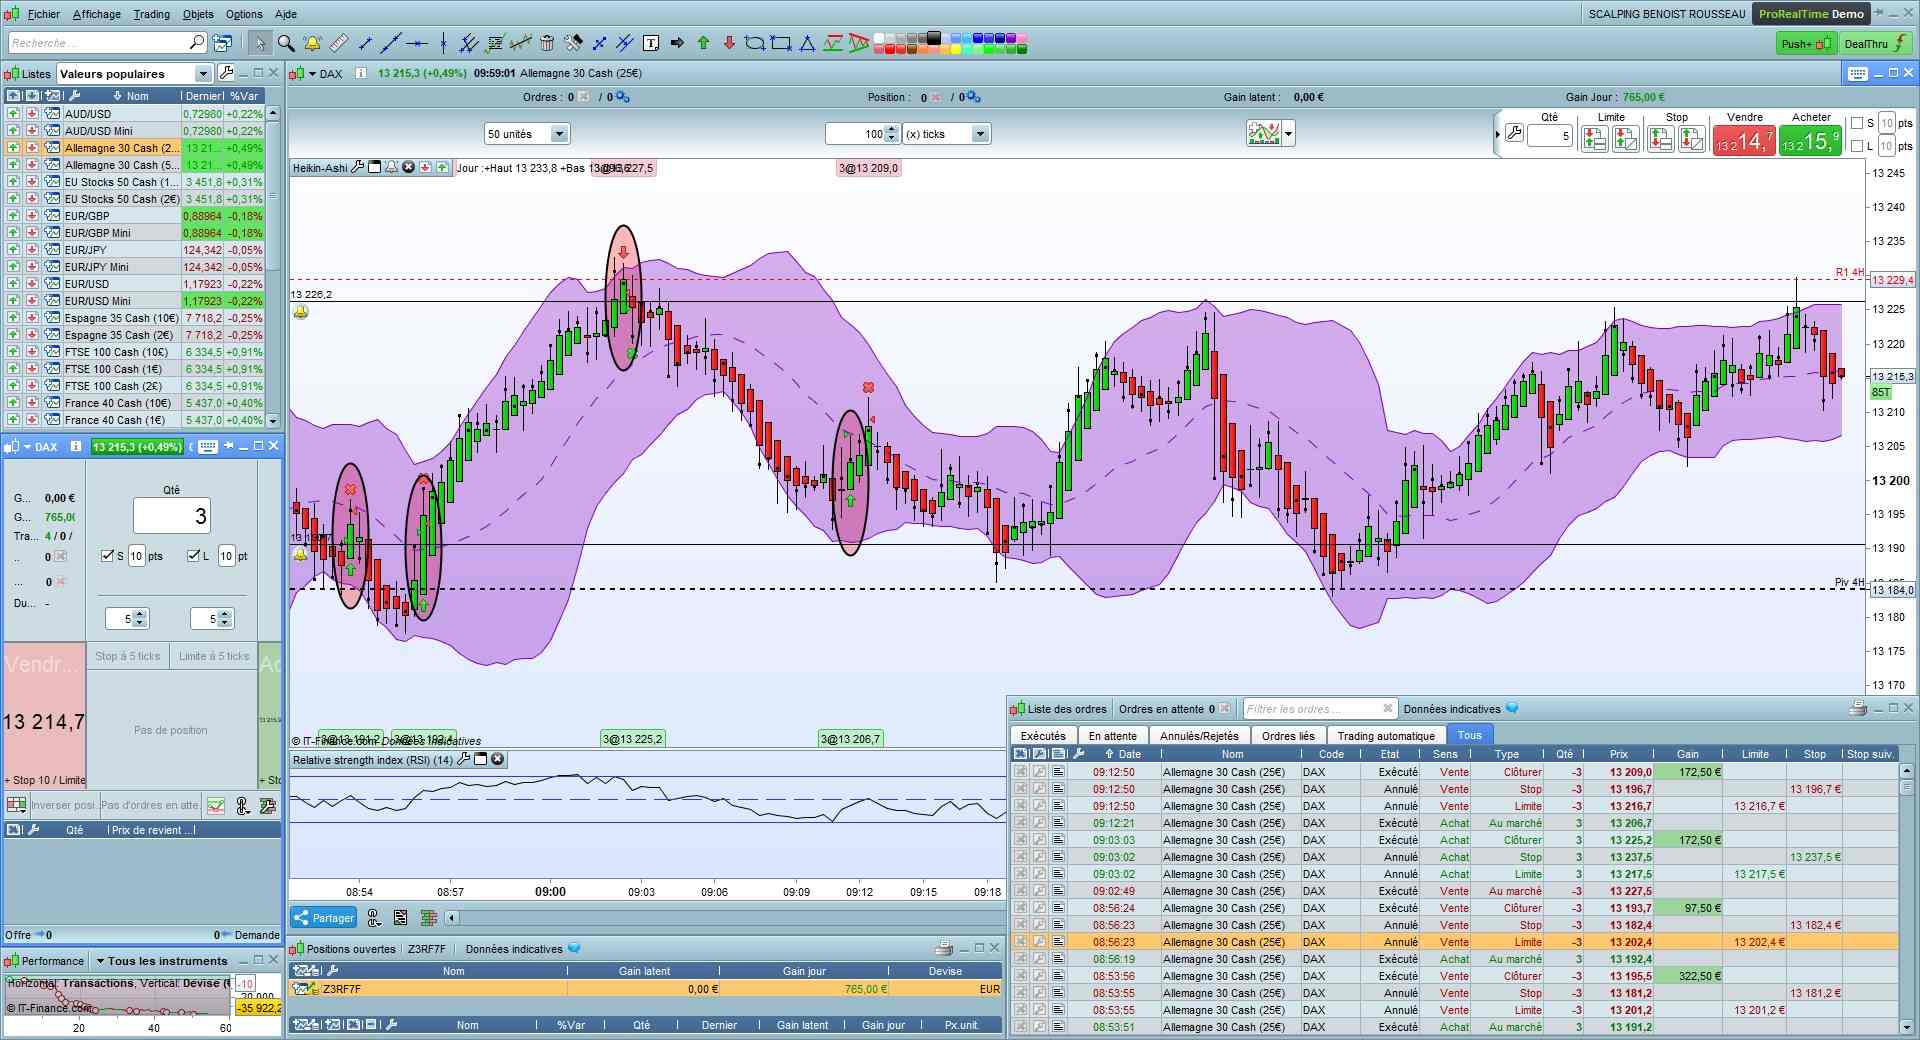Screen dimensions: 1920x1040
Task: Select the text annotation T tool
Action: coord(651,43)
